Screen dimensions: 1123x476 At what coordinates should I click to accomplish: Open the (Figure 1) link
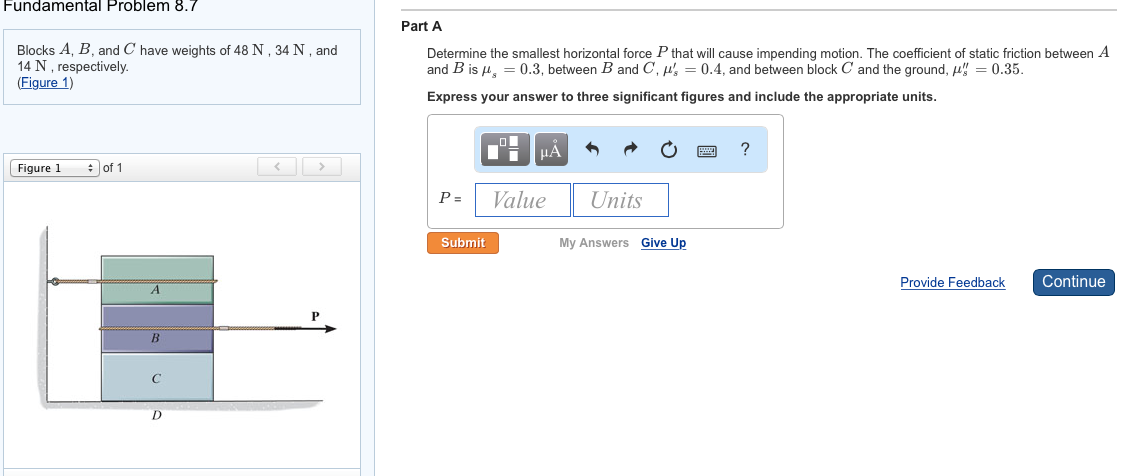click(x=45, y=82)
